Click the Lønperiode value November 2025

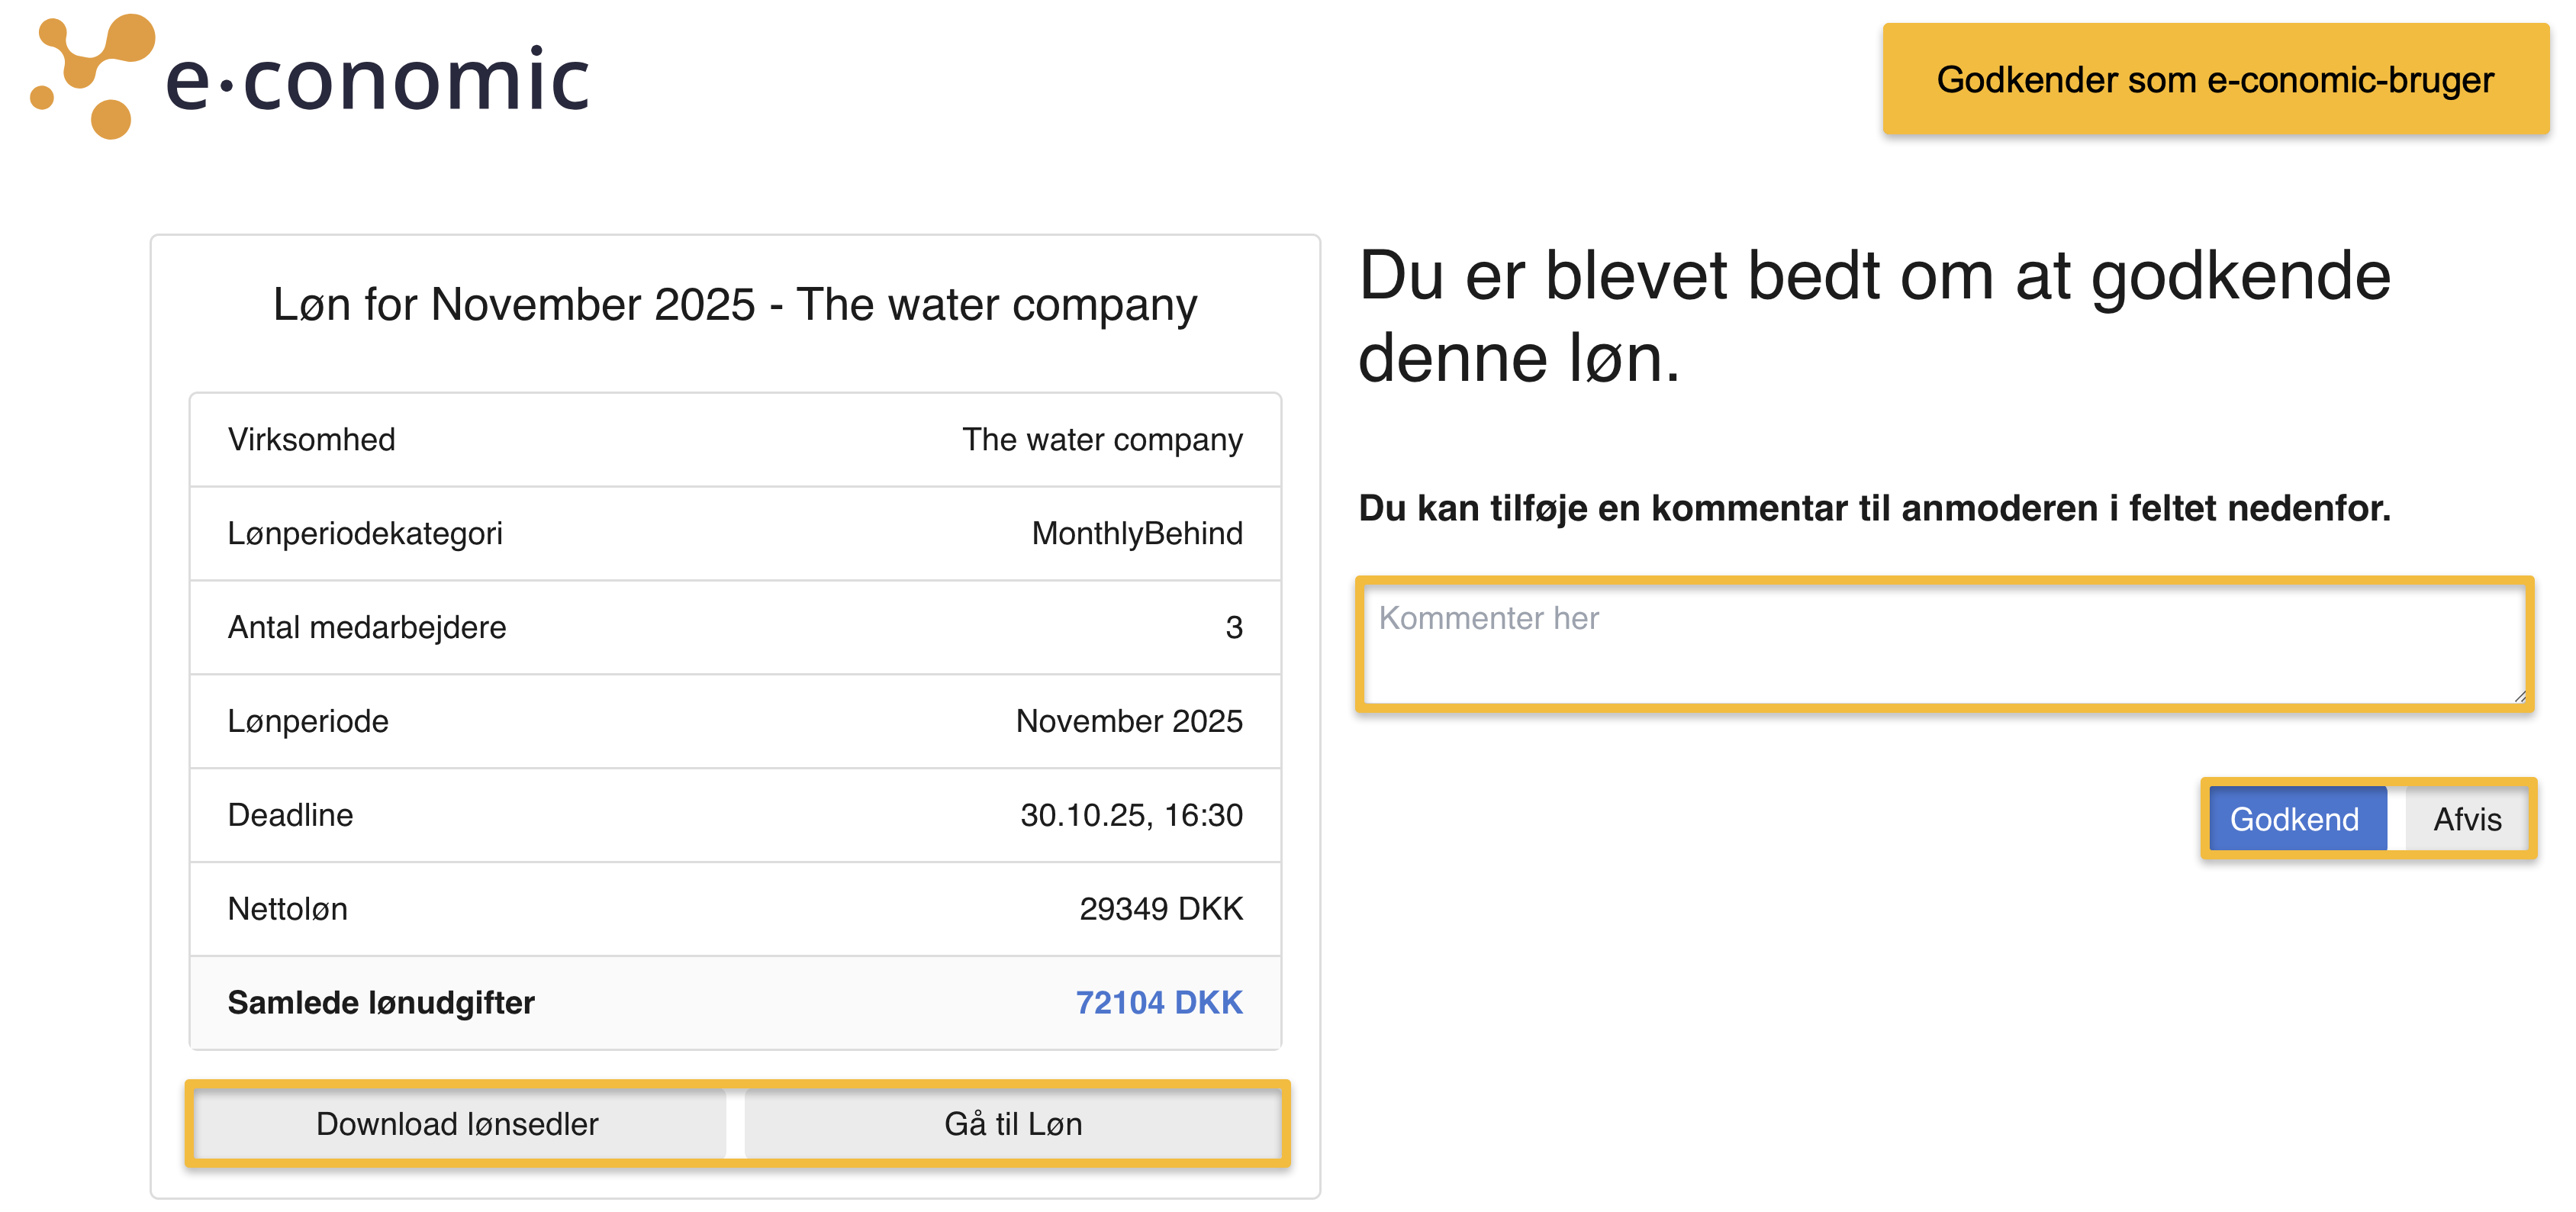(1128, 721)
